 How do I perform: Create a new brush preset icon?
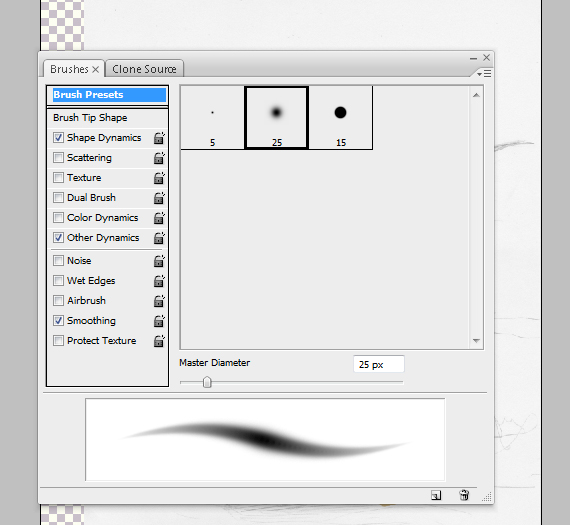436,495
